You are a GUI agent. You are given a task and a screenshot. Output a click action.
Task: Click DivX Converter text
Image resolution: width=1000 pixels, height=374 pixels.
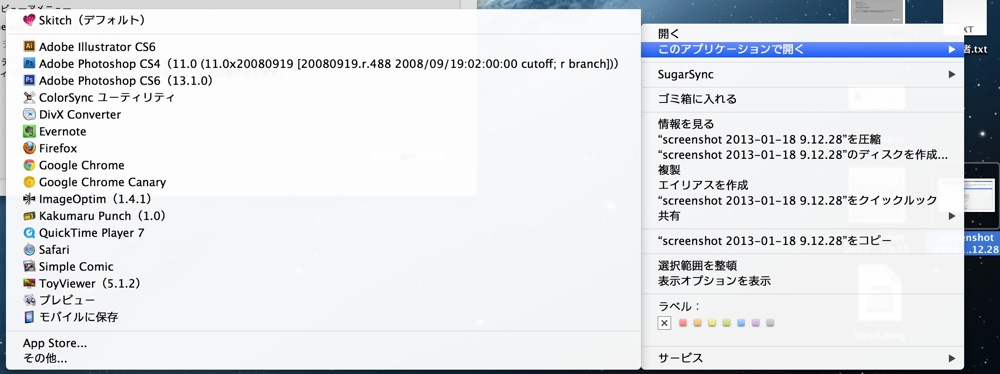pos(80,114)
